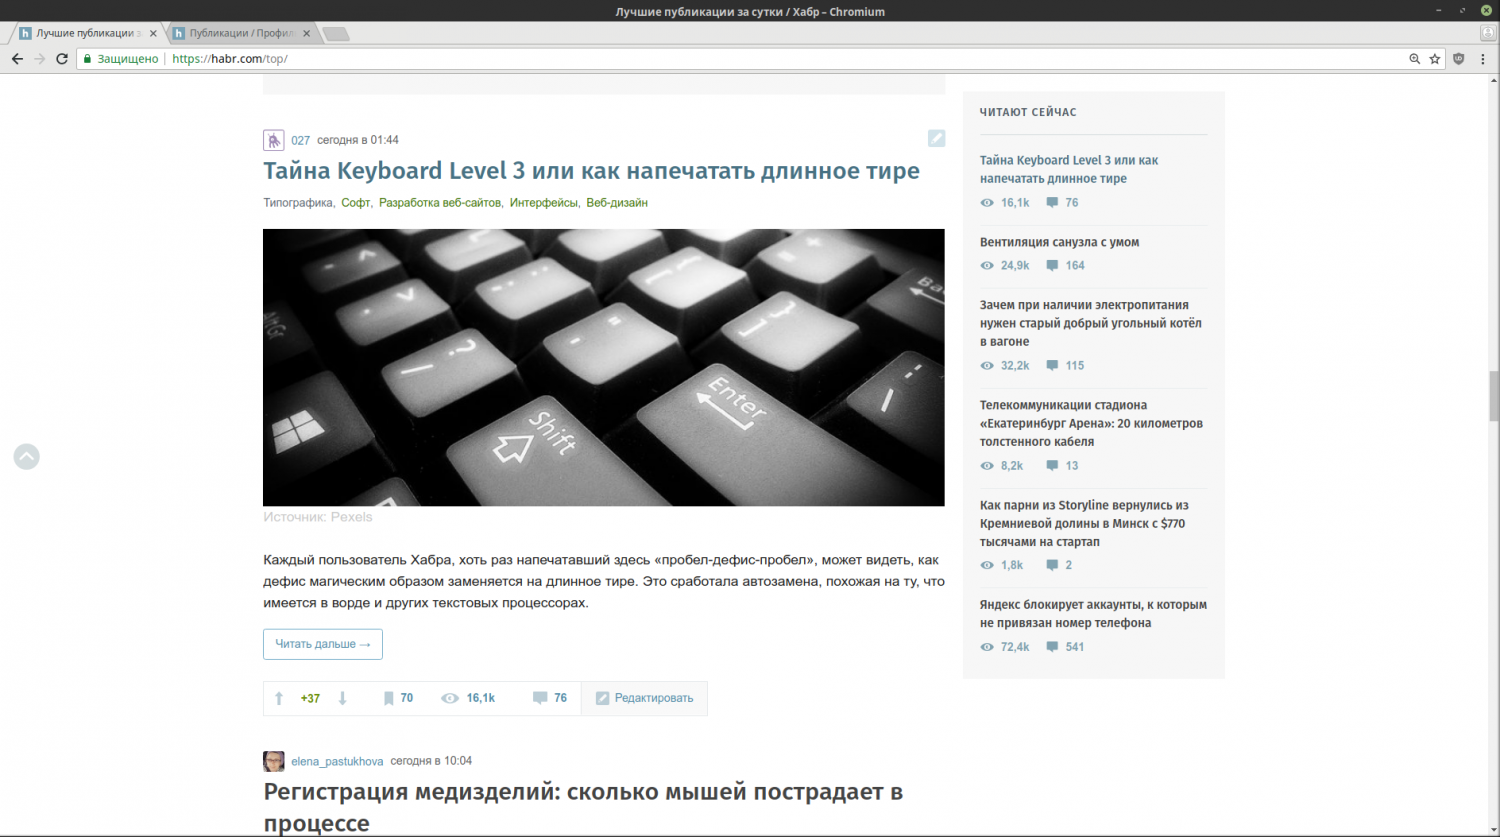Image resolution: width=1500 pixels, height=837 pixels.
Task: Open the Разработка веб-сайтов hub
Action: [x=440, y=203]
